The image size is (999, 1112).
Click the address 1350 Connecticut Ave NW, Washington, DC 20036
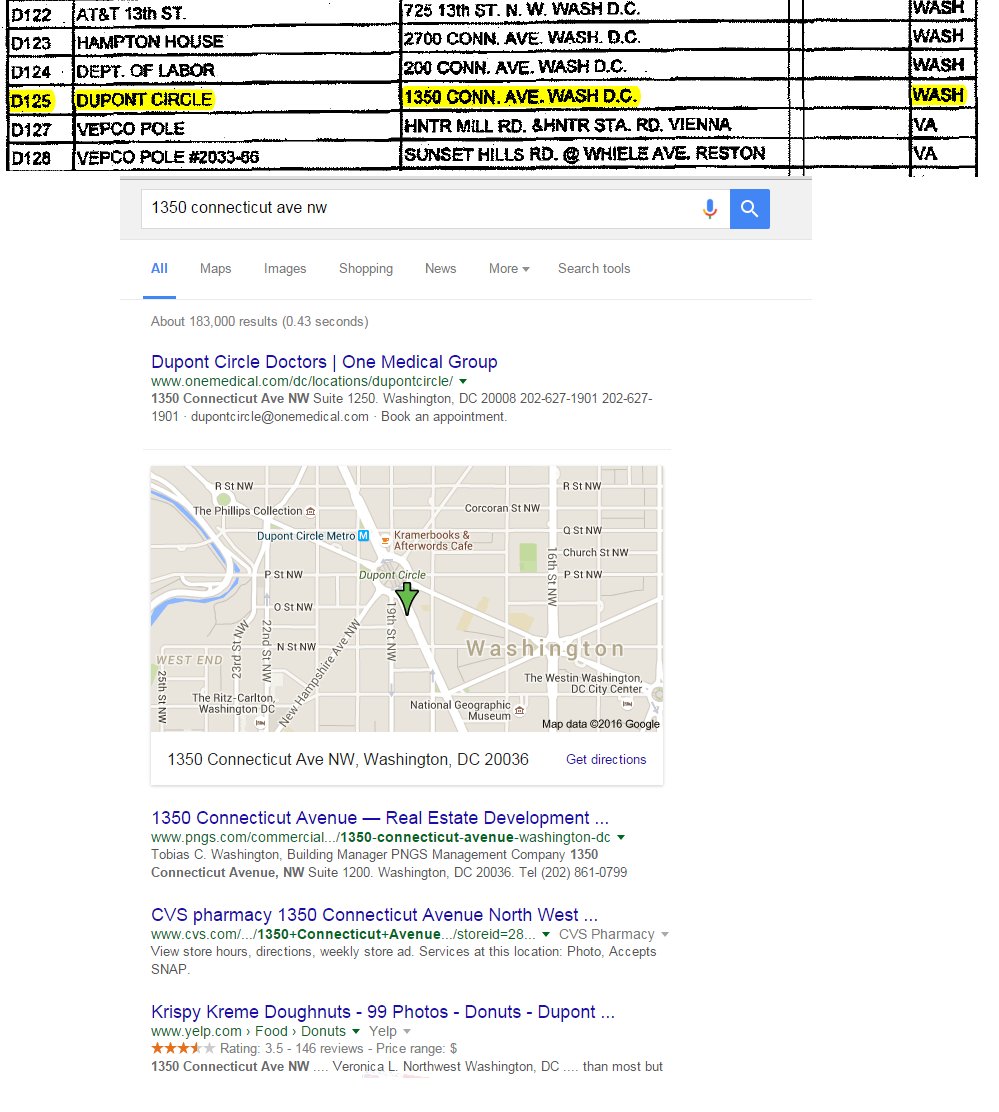point(348,760)
